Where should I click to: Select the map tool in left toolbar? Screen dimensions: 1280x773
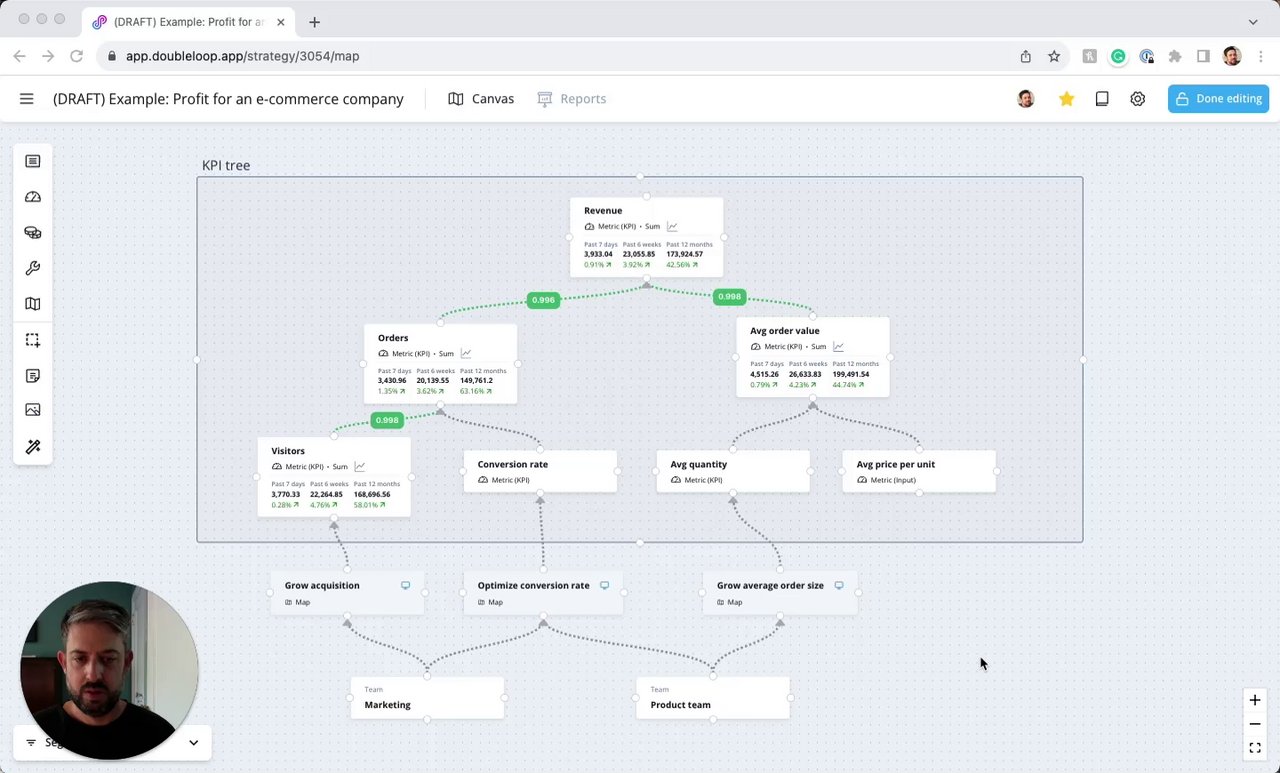point(33,304)
